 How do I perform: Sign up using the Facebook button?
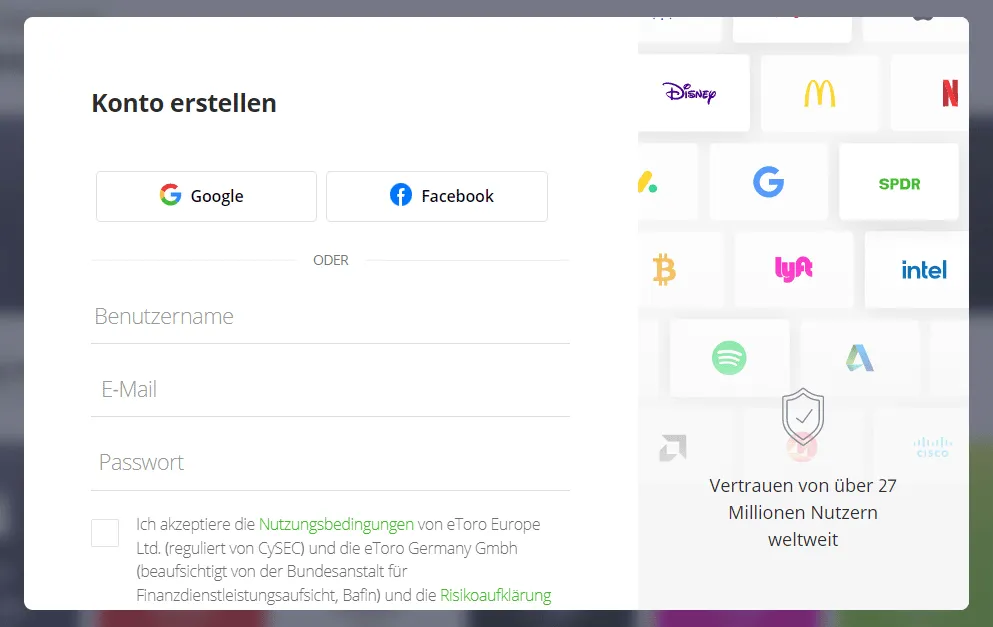click(x=436, y=196)
